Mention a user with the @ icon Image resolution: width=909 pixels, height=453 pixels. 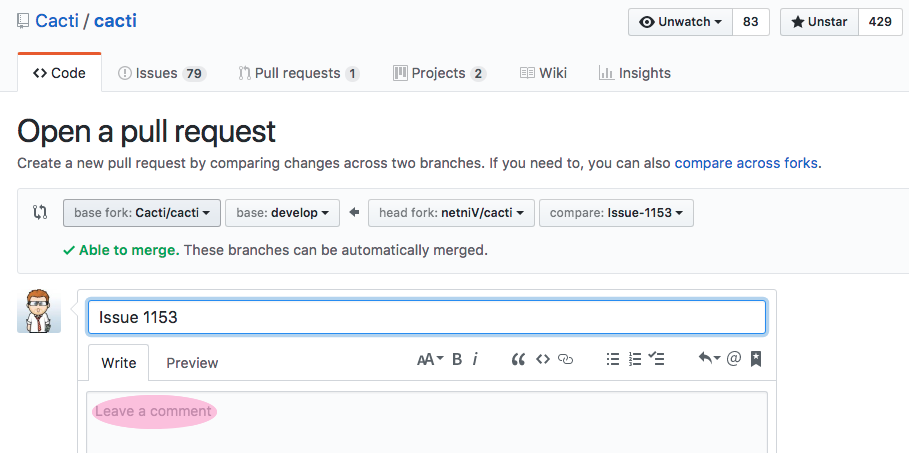click(733, 359)
